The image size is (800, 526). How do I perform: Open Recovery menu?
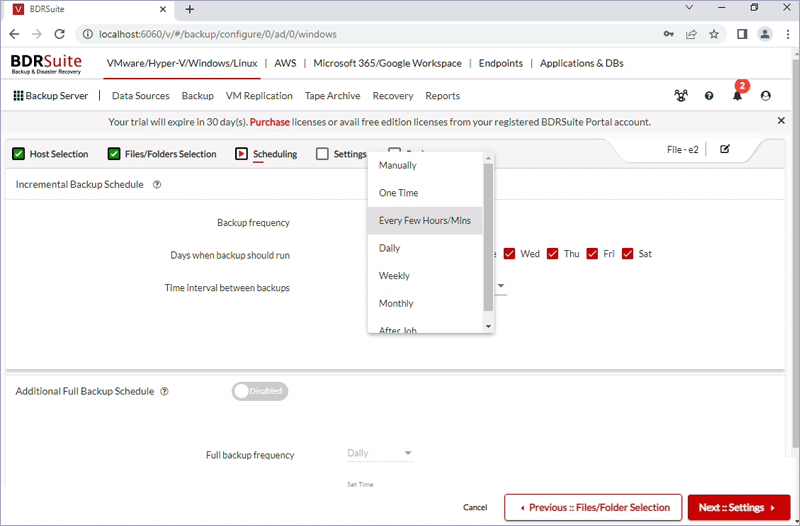(x=393, y=96)
